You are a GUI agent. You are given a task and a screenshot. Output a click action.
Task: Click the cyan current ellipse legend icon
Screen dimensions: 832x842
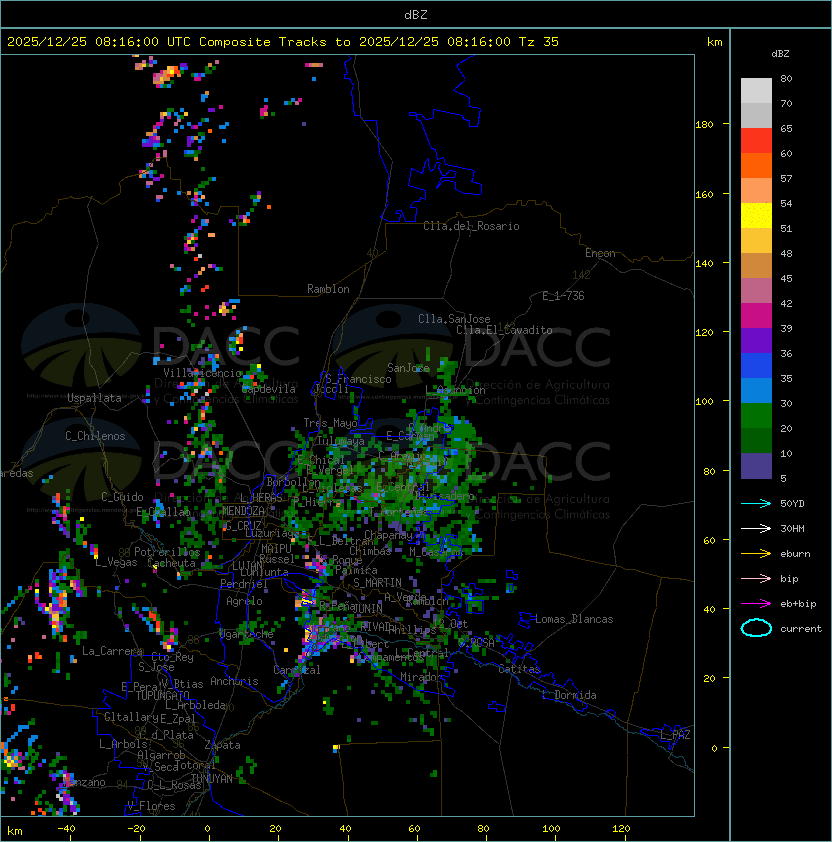756,628
